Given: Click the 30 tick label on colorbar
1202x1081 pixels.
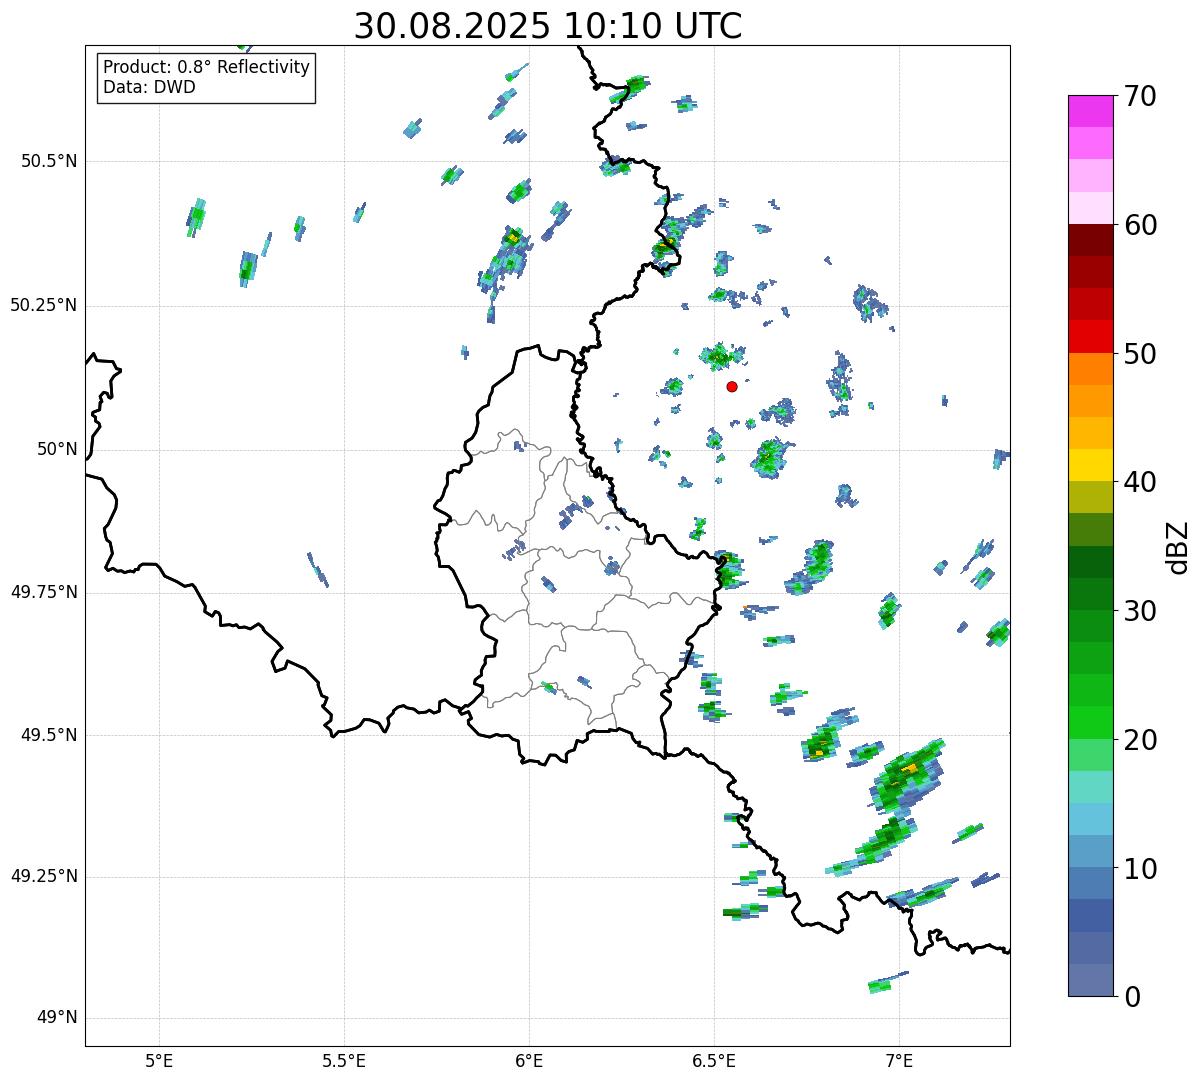Looking at the screenshot, I should coord(1139,611).
